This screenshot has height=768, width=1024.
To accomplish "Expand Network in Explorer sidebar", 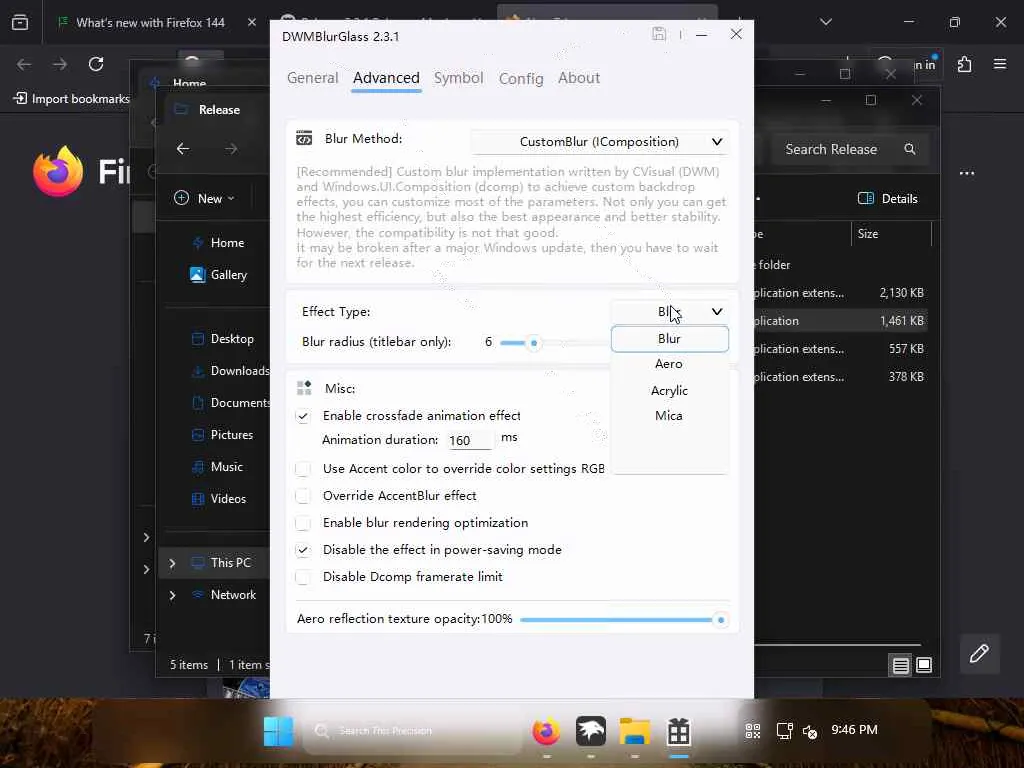I will point(172,595).
